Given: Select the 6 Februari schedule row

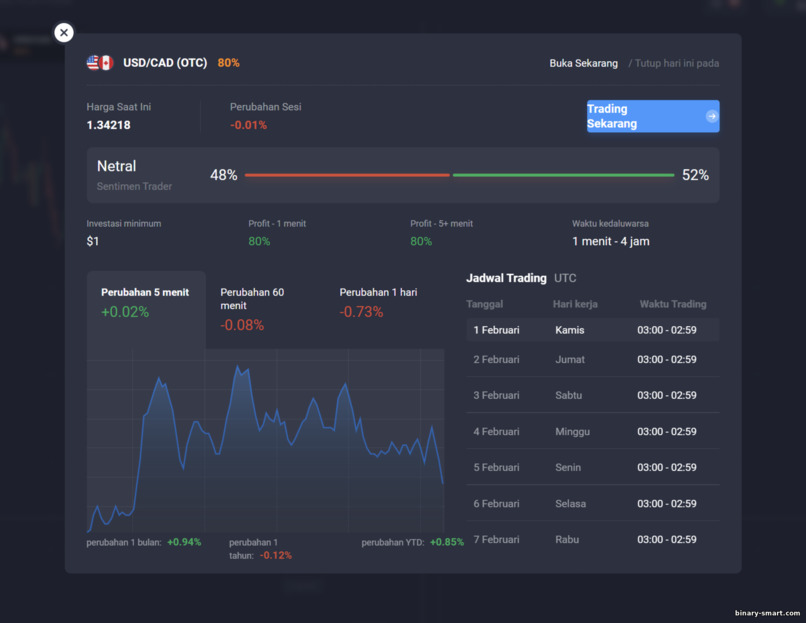Looking at the screenshot, I should tap(593, 503).
